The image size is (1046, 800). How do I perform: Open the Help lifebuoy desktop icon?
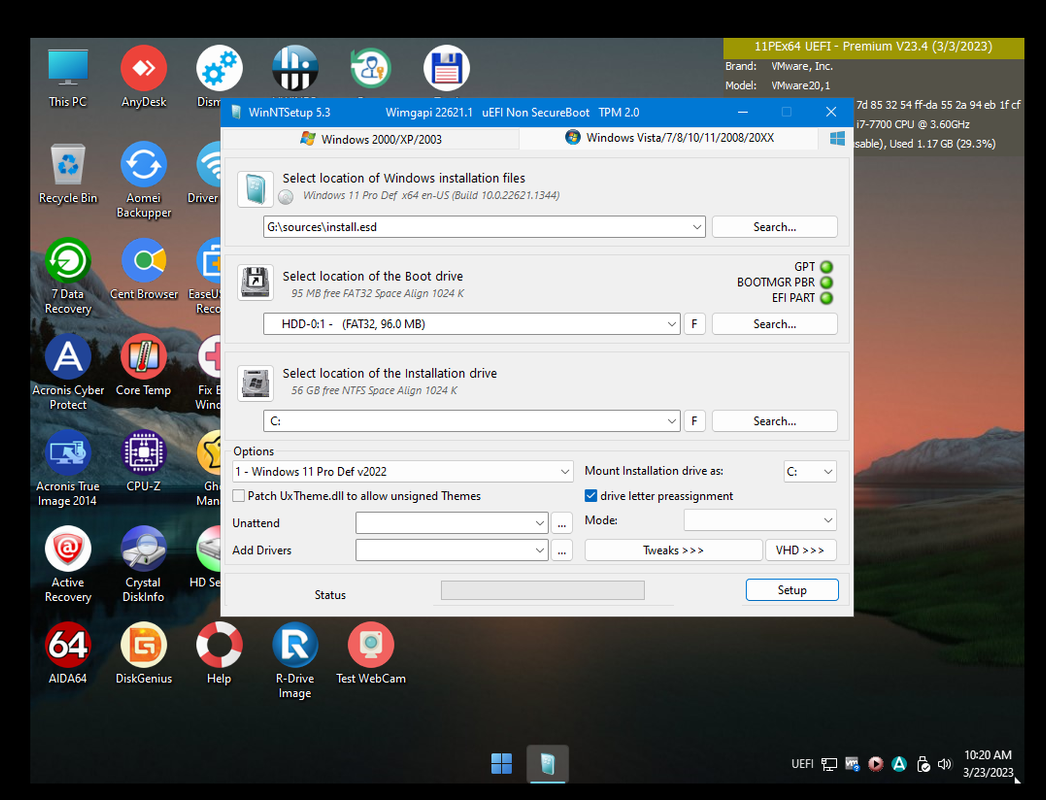[x=219, y=654]
